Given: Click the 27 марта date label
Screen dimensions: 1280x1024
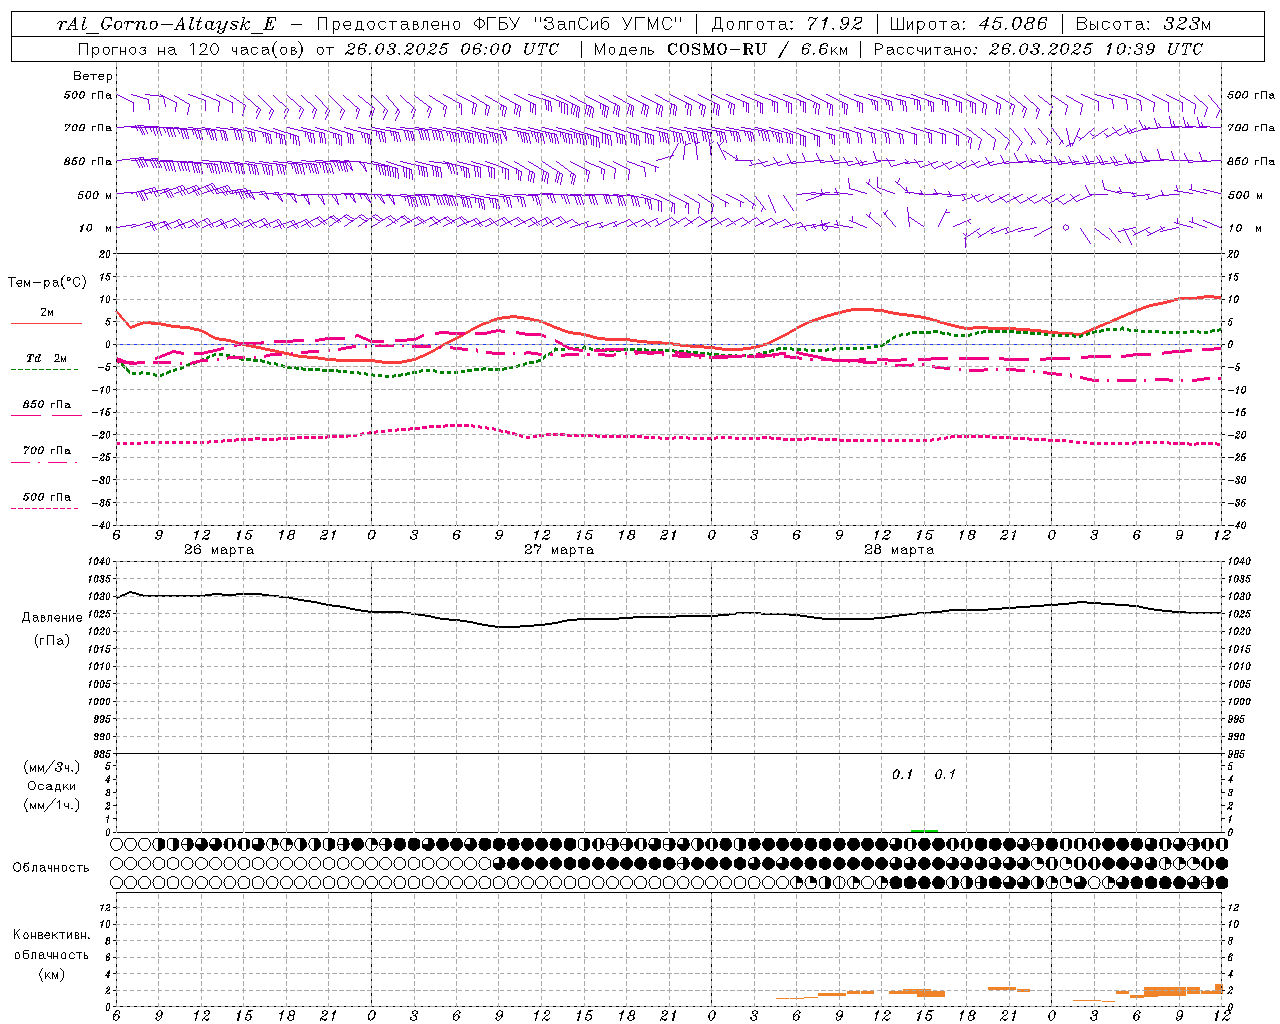Looking at the screenshot, I should click(x=559, y=550).
